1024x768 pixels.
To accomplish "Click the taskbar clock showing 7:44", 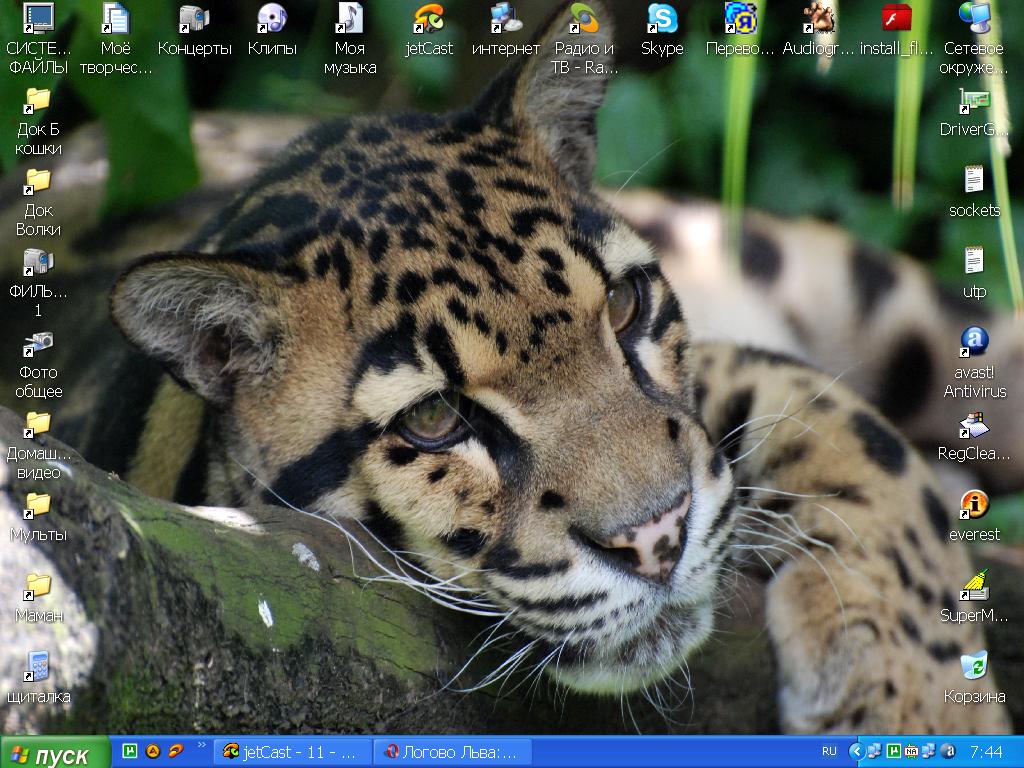I will point(986,751).
